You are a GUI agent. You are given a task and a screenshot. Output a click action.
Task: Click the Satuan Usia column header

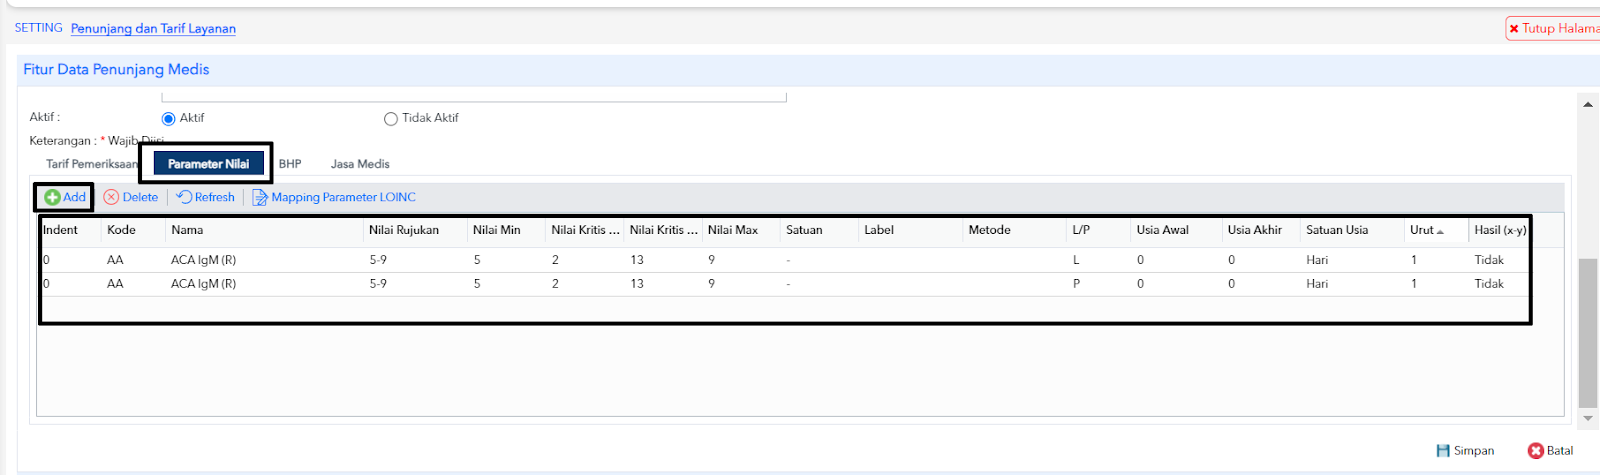pyautogui.click(x=1337, y=230)
